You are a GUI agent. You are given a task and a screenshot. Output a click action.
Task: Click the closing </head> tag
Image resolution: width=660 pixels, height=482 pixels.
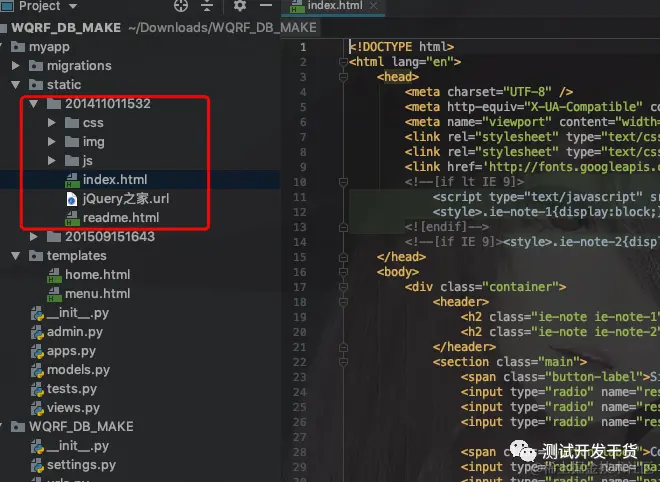point(402,257)
